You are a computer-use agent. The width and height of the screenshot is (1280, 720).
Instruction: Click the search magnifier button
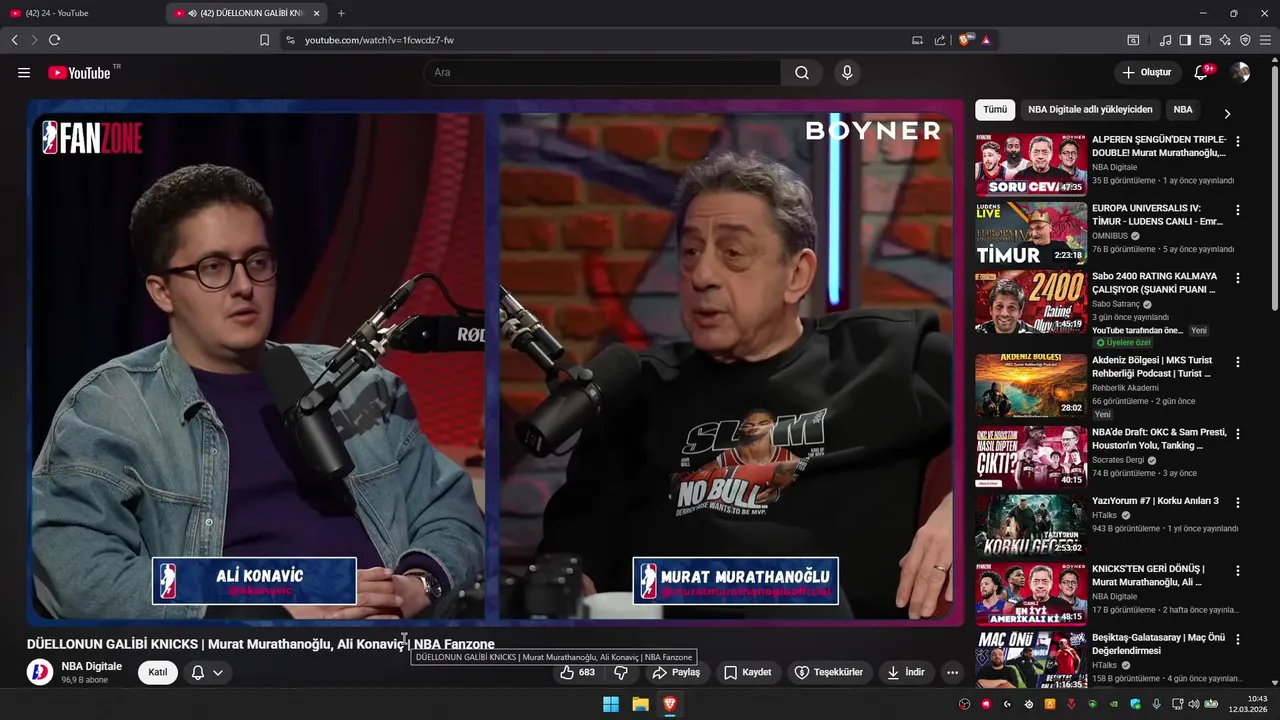click(802, 73)
